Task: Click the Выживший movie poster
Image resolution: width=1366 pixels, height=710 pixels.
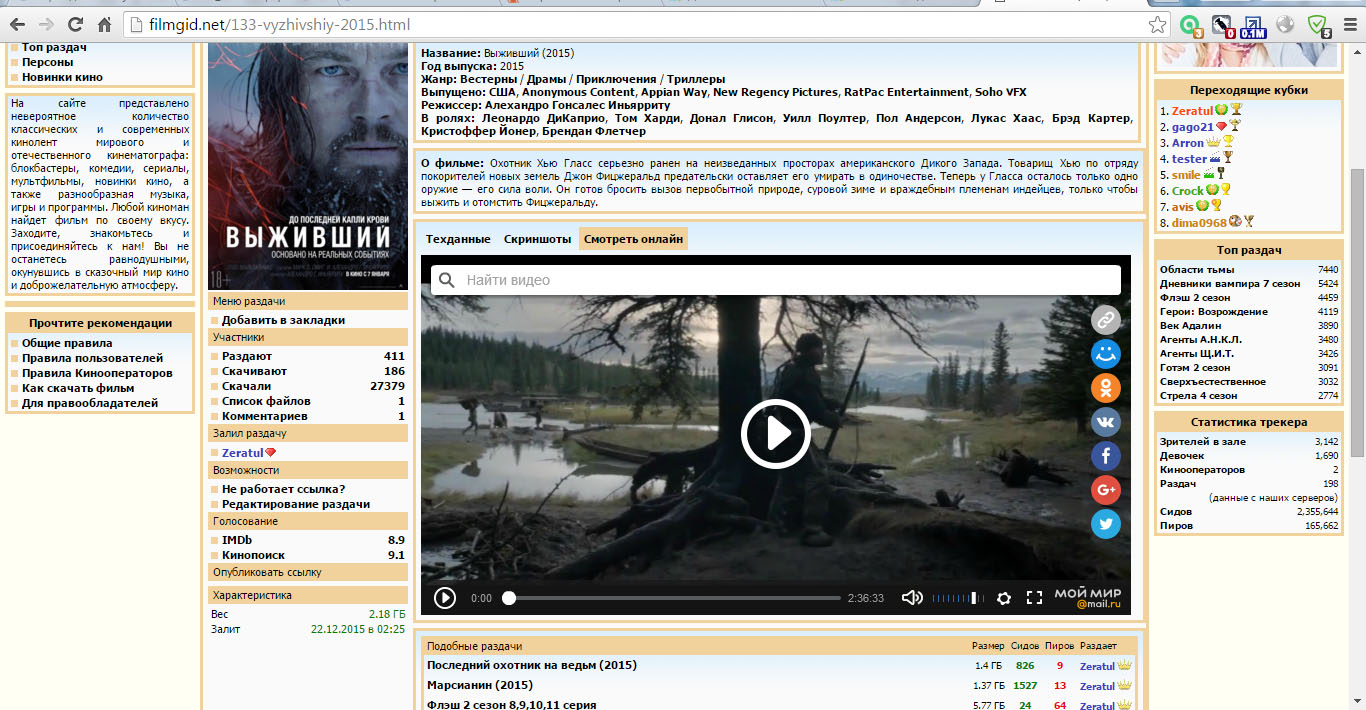Action: coord(308,168)
